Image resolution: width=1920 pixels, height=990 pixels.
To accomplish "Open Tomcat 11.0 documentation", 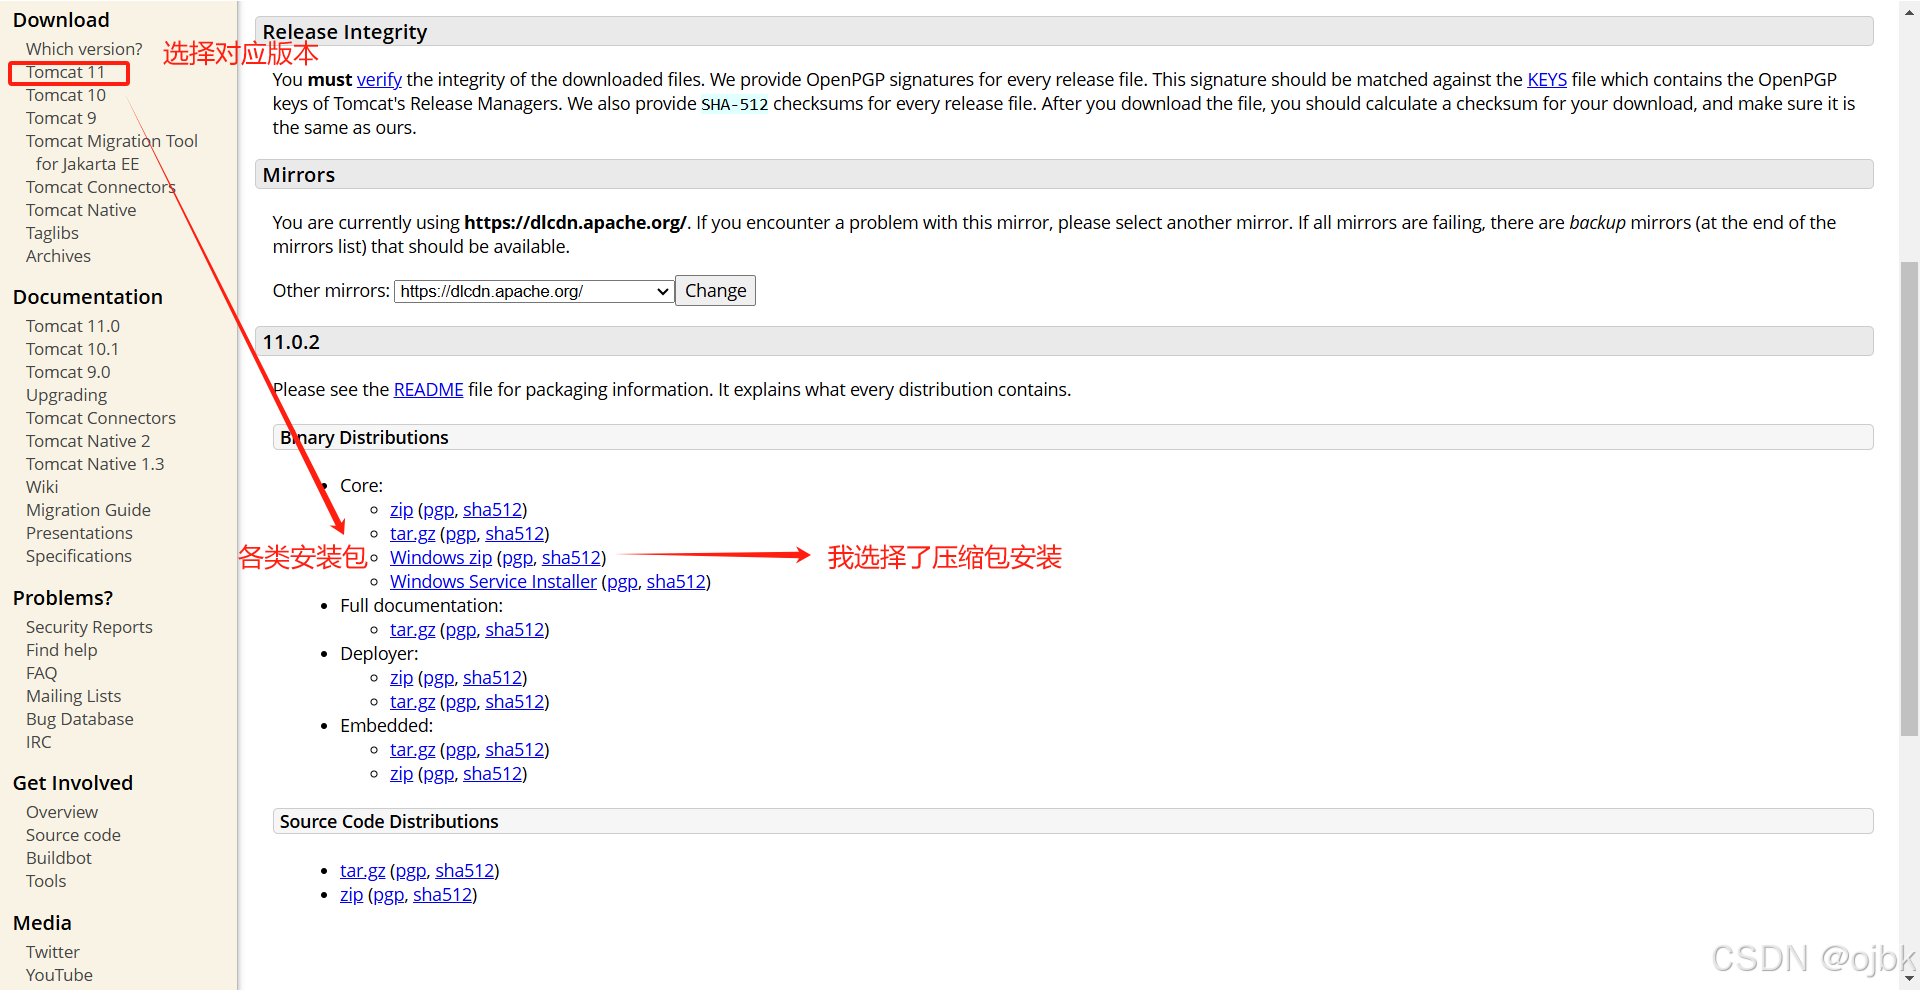I will tap(73, 326).
